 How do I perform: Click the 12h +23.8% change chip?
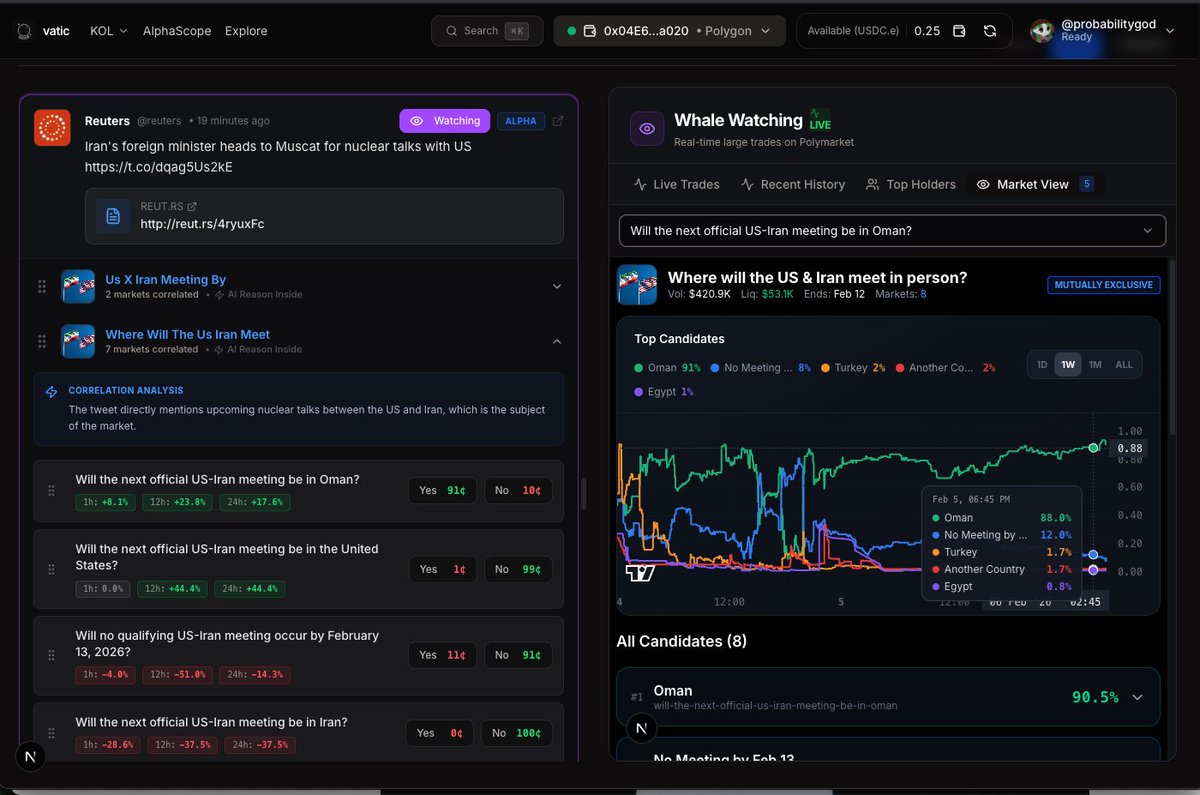[x=175, y=502]
